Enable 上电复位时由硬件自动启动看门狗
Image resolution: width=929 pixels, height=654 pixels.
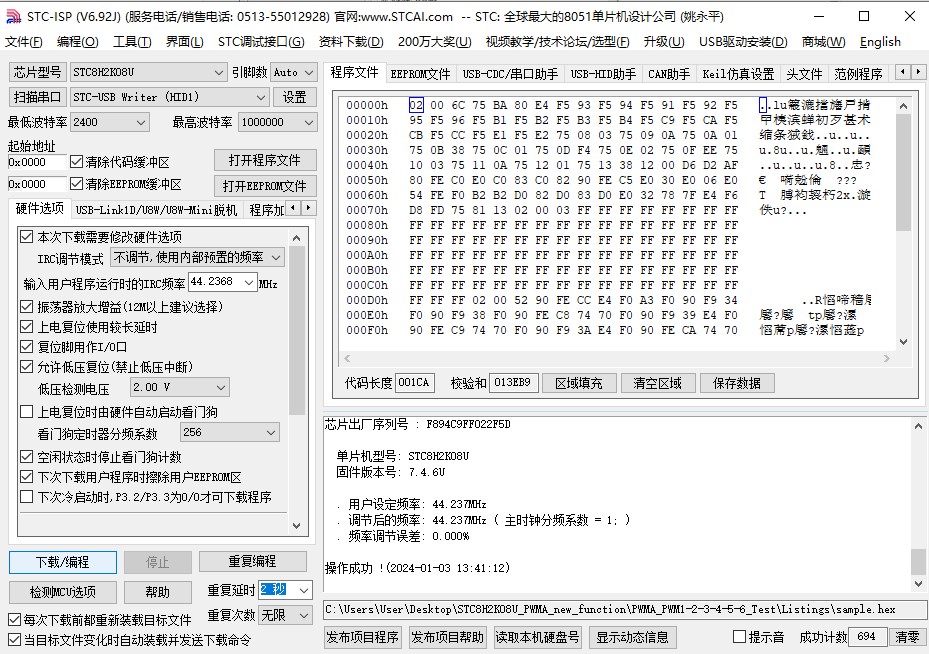pos(27,412)
